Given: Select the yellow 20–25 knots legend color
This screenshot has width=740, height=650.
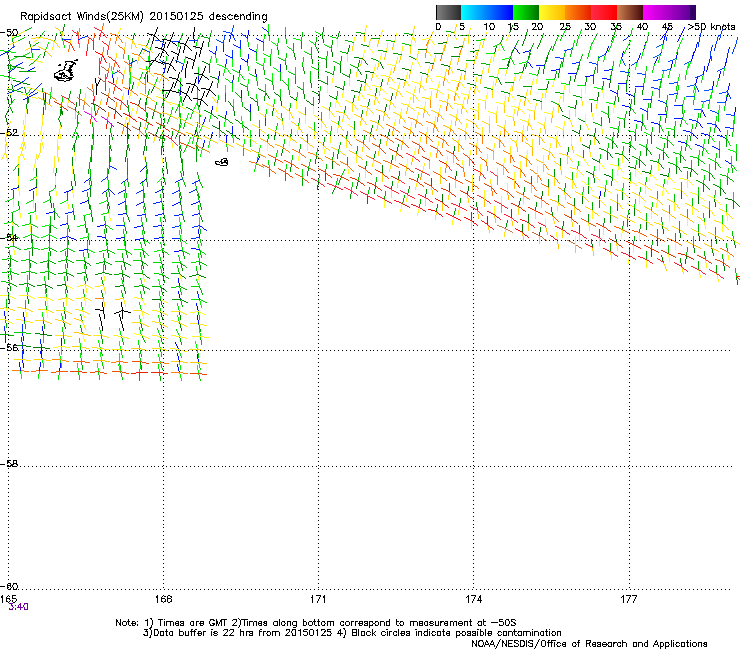Looking at the screenshot, I should coord(552,12).
